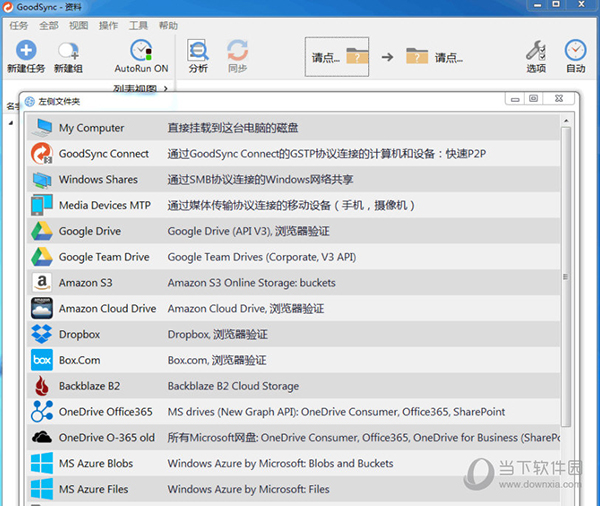
Task: Open the 任务 menu
Action: click(19, 26)
